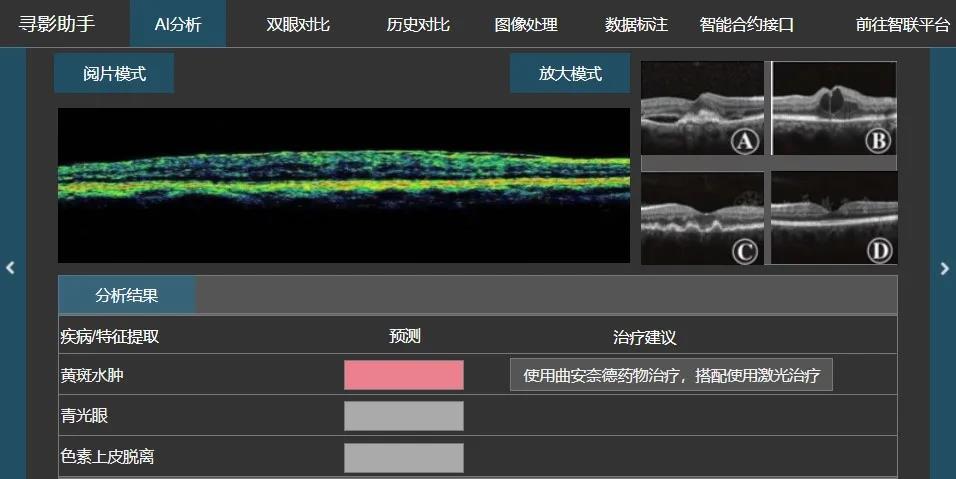This screenshot has width=956, height=479.
Task: Click the 前往智联平台 link
Action: coord(902,24)
